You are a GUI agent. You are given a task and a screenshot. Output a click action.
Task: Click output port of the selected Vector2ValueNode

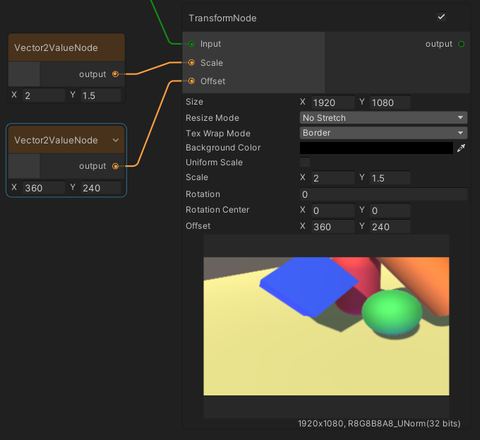coord(115,166)
